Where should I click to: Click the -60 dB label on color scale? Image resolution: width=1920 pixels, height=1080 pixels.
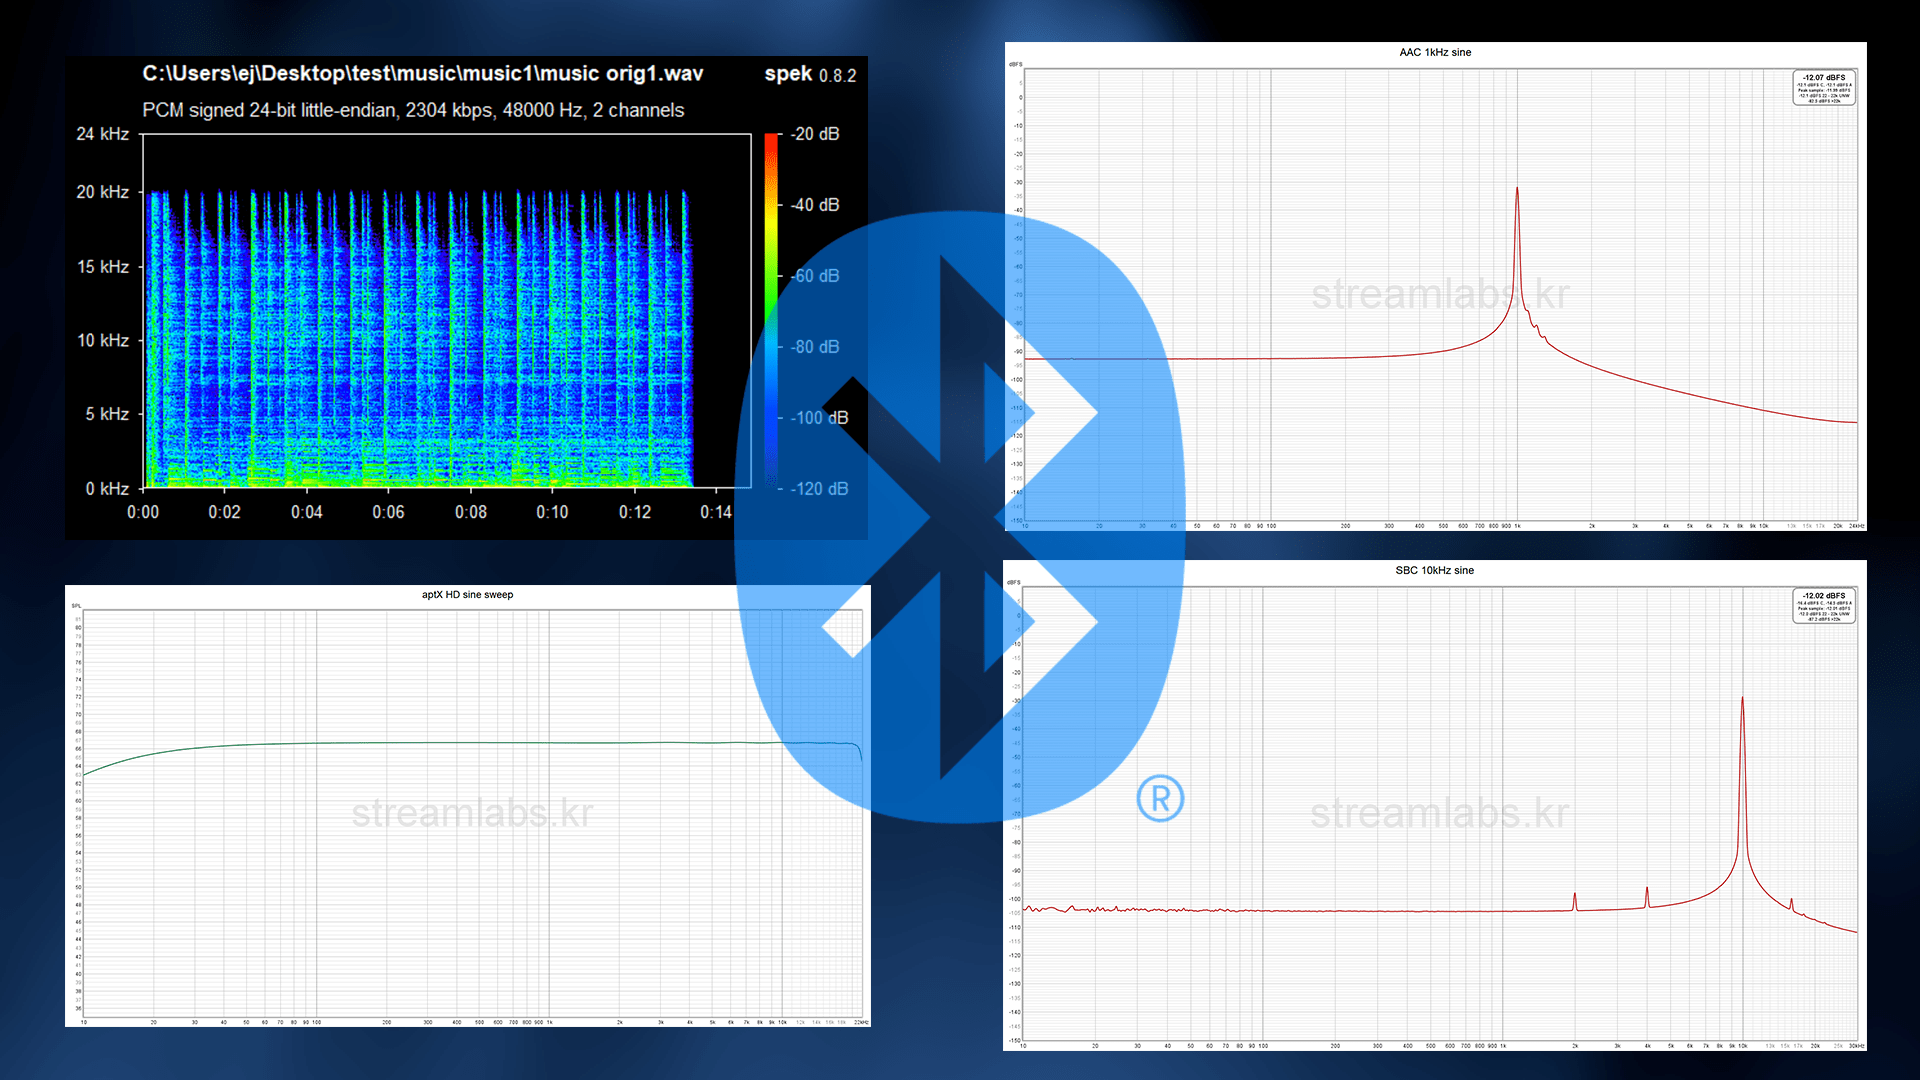pyautogui.click(x=815, y=276)
